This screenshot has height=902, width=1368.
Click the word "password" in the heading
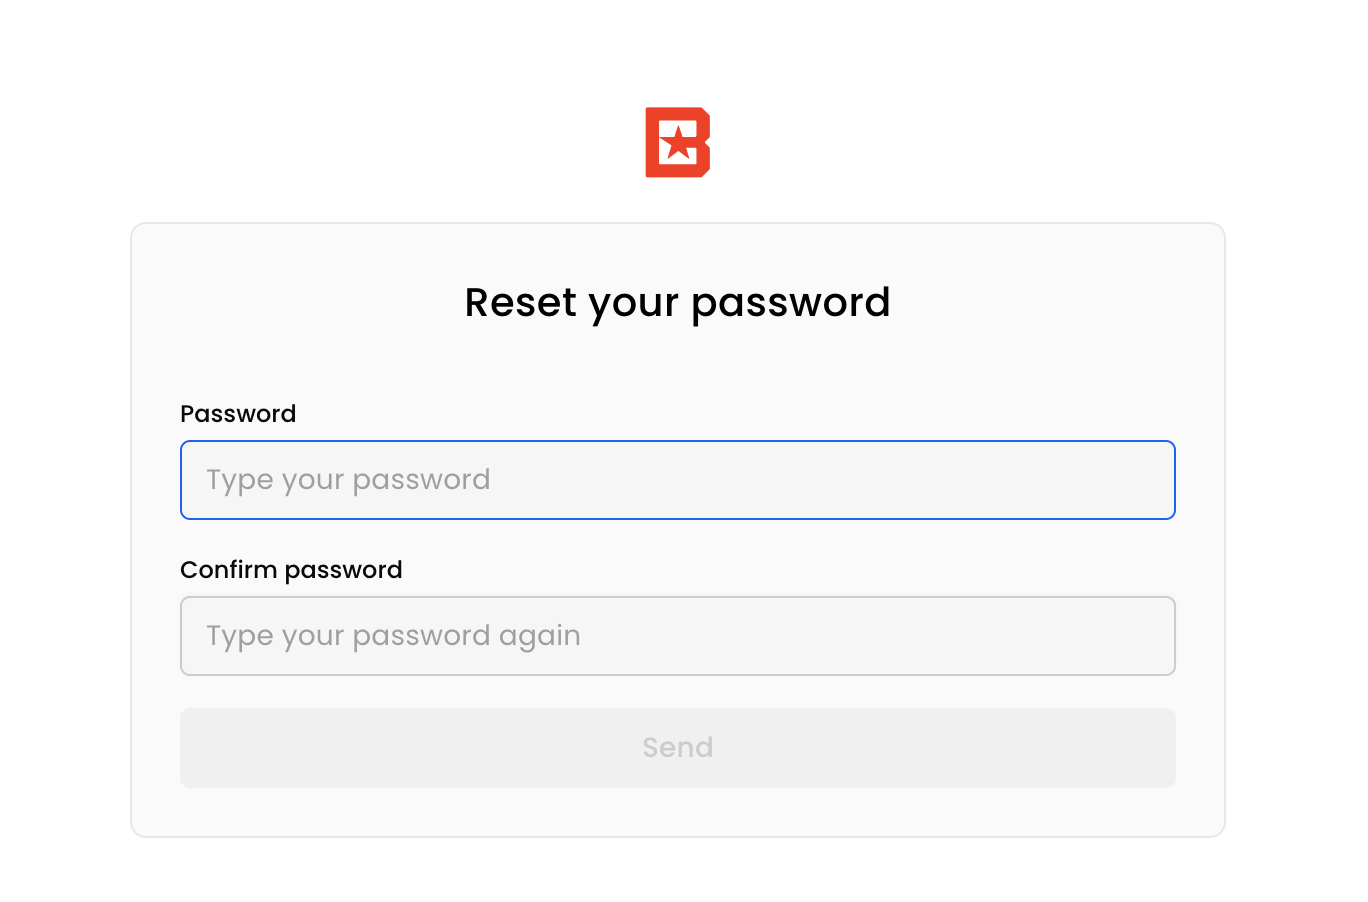coord(790,303)
